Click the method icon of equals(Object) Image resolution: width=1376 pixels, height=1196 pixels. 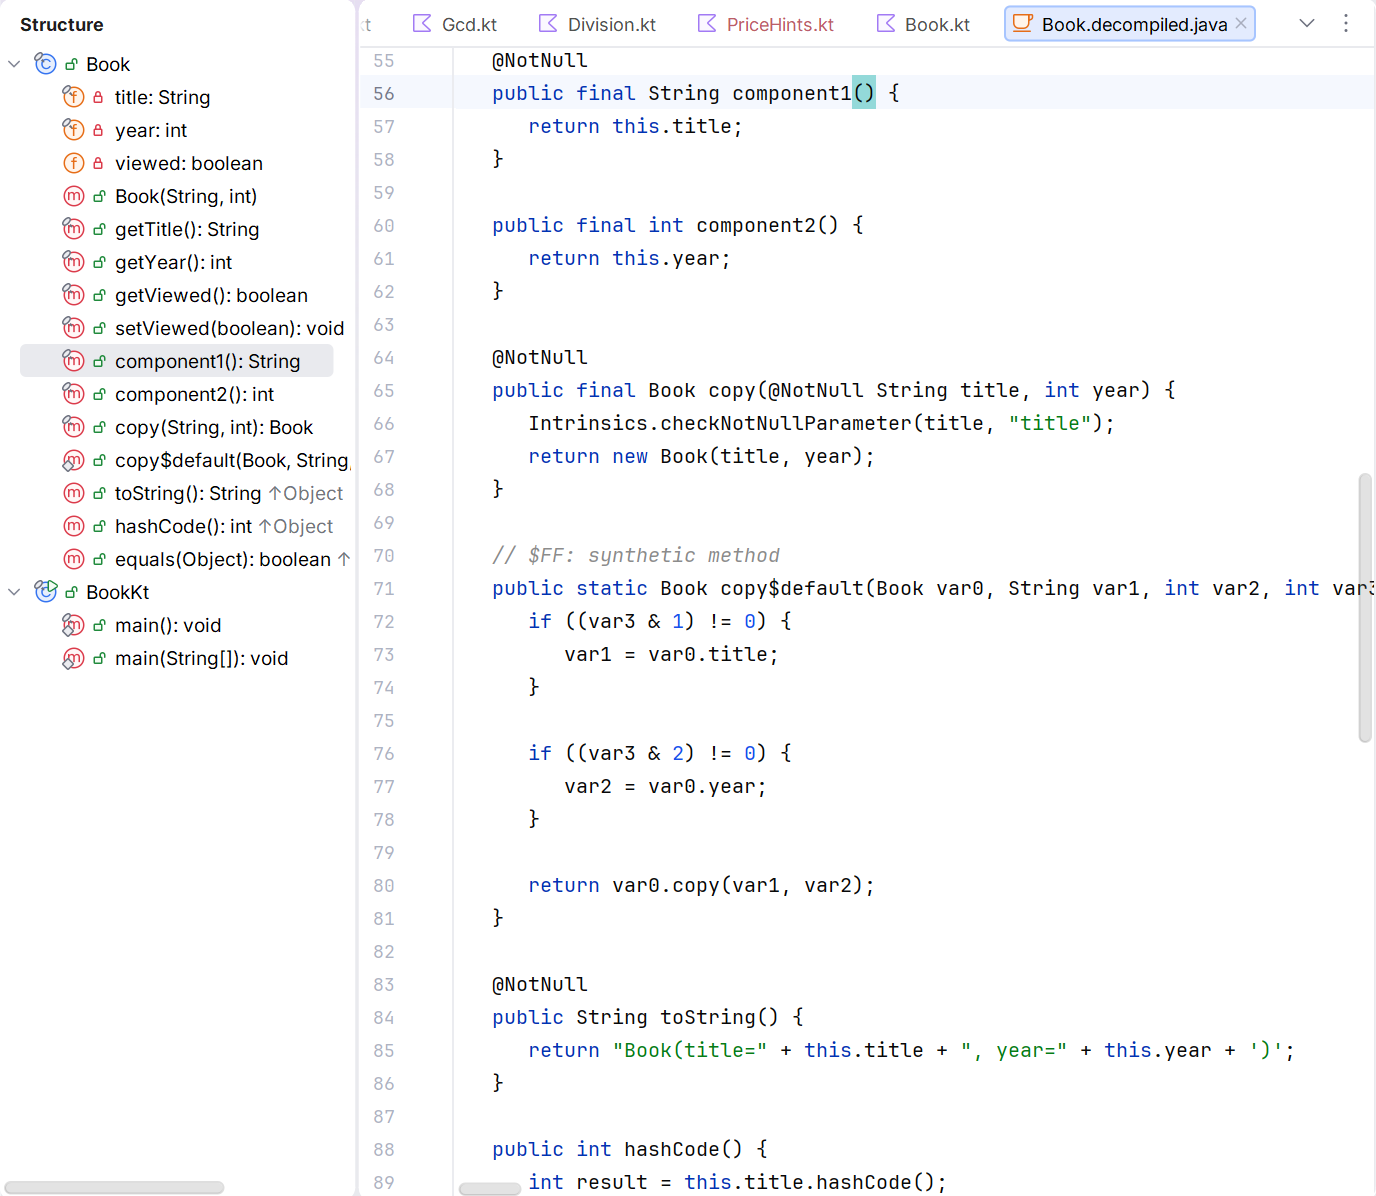(73, 559)
